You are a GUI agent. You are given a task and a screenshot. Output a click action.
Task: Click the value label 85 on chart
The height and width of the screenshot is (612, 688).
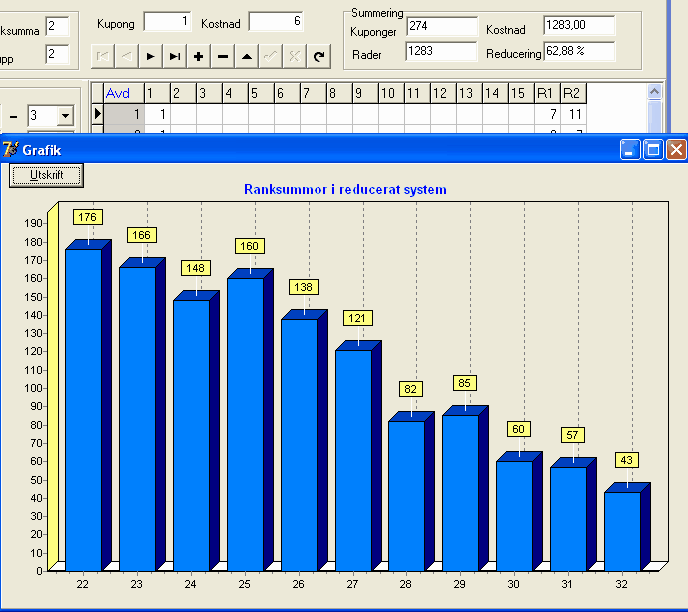[465, 383]
